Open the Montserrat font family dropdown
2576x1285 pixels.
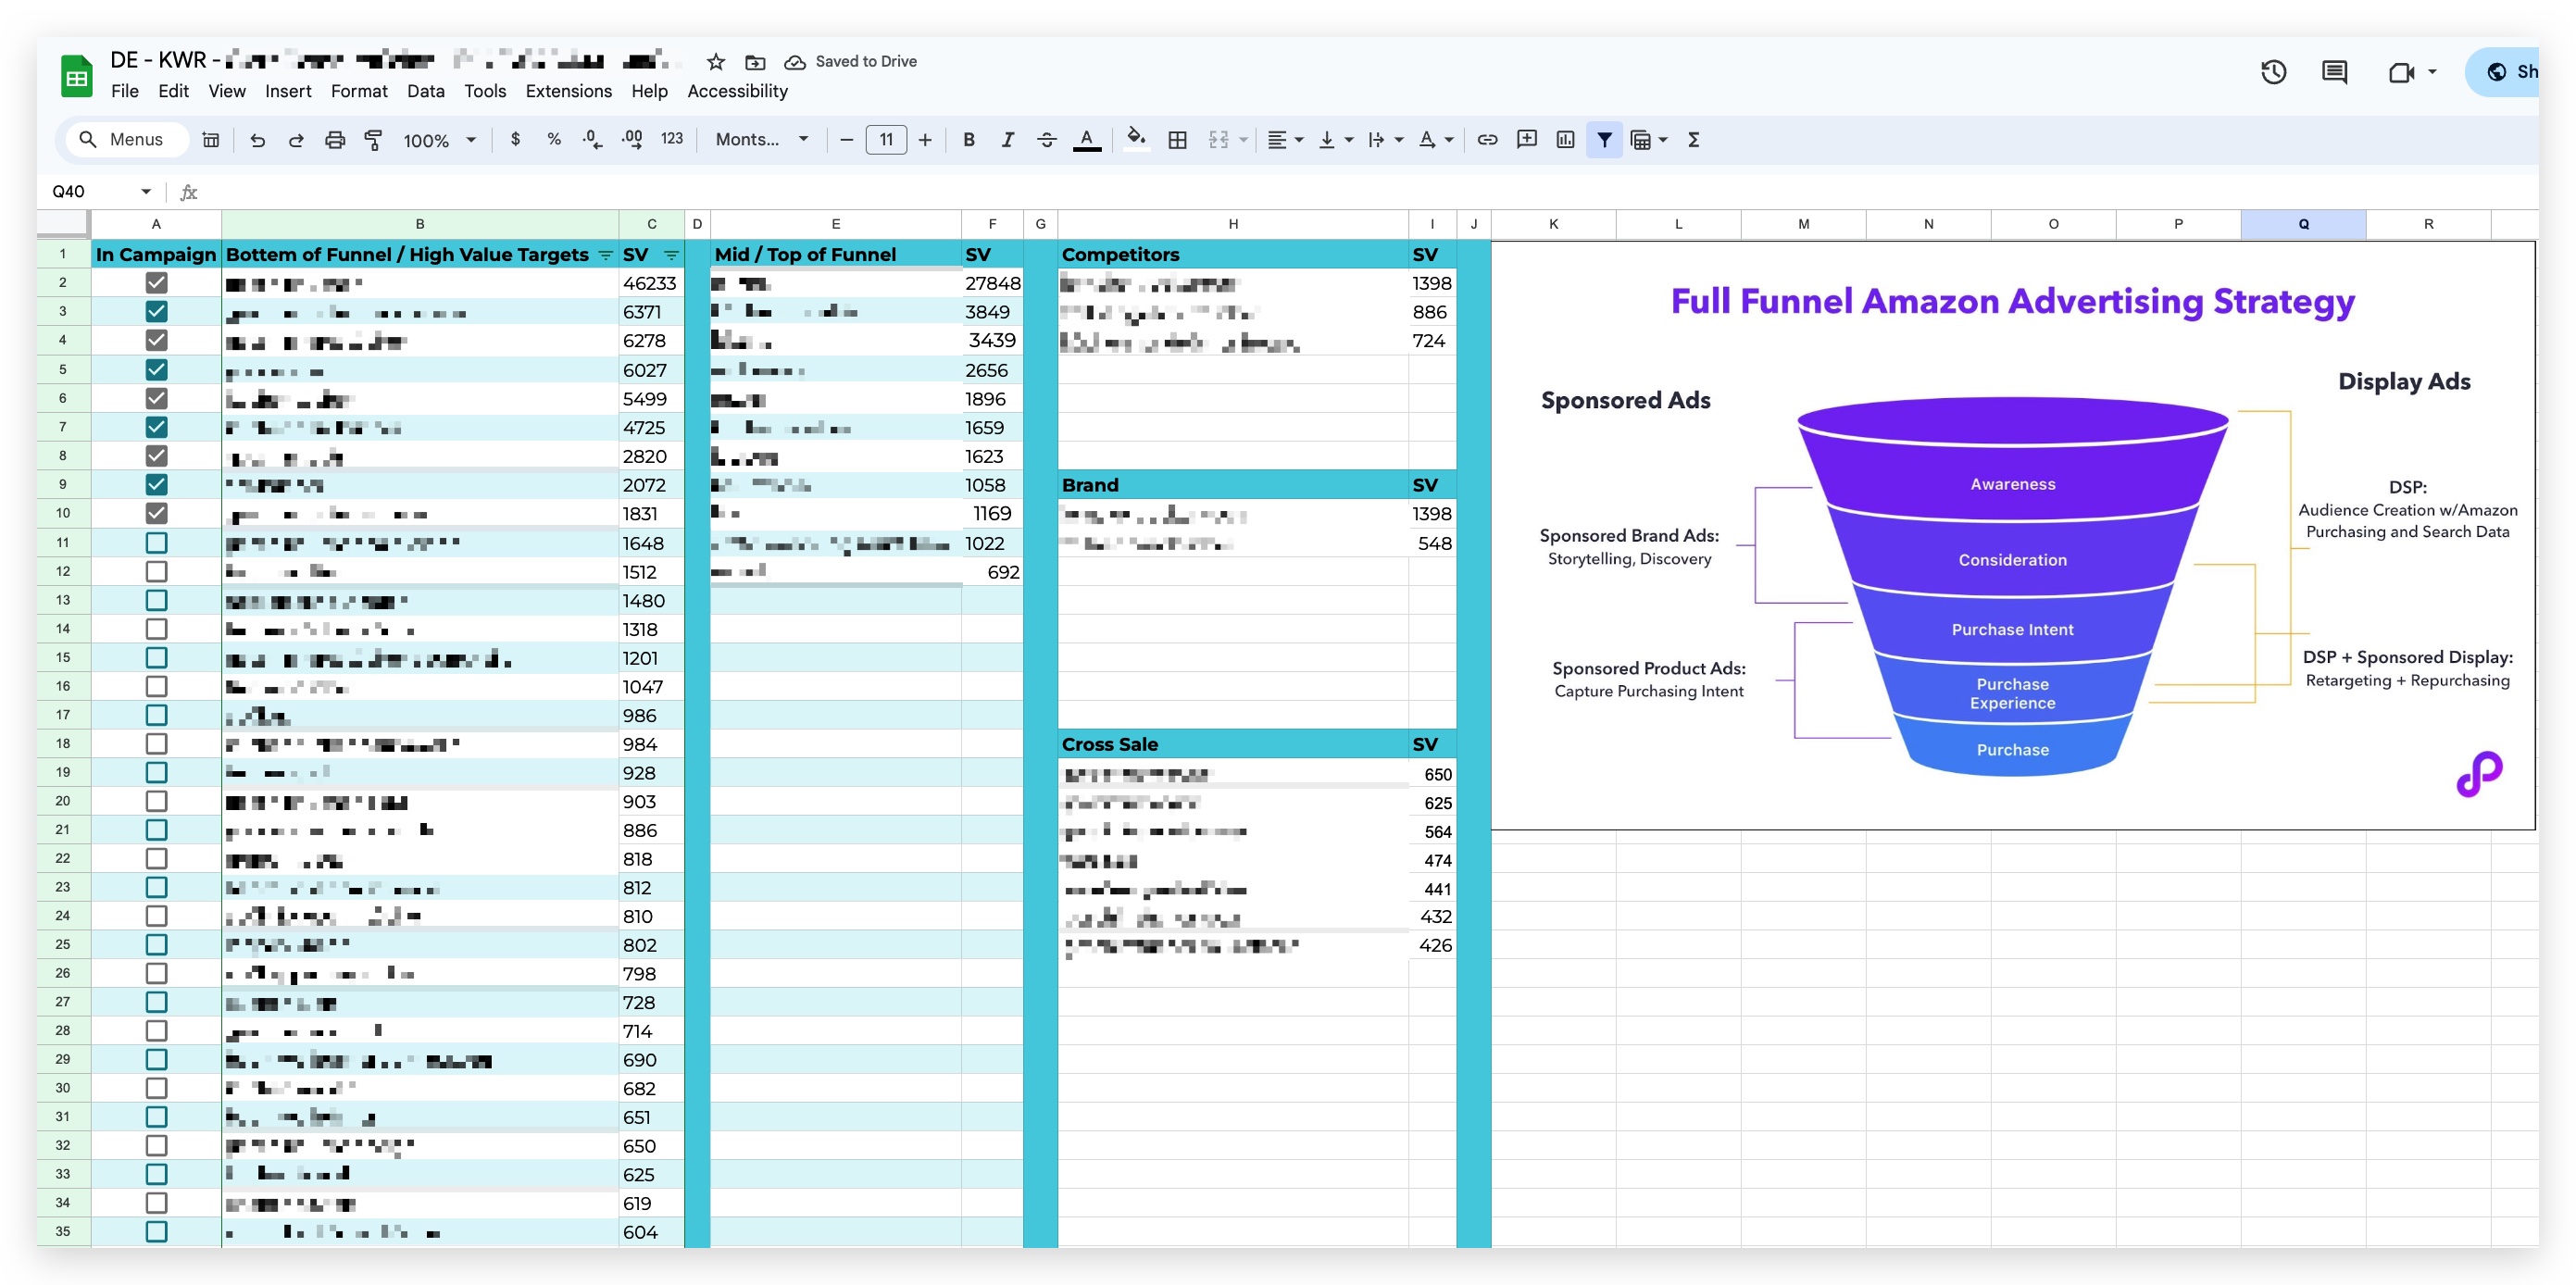pos(761,140)
